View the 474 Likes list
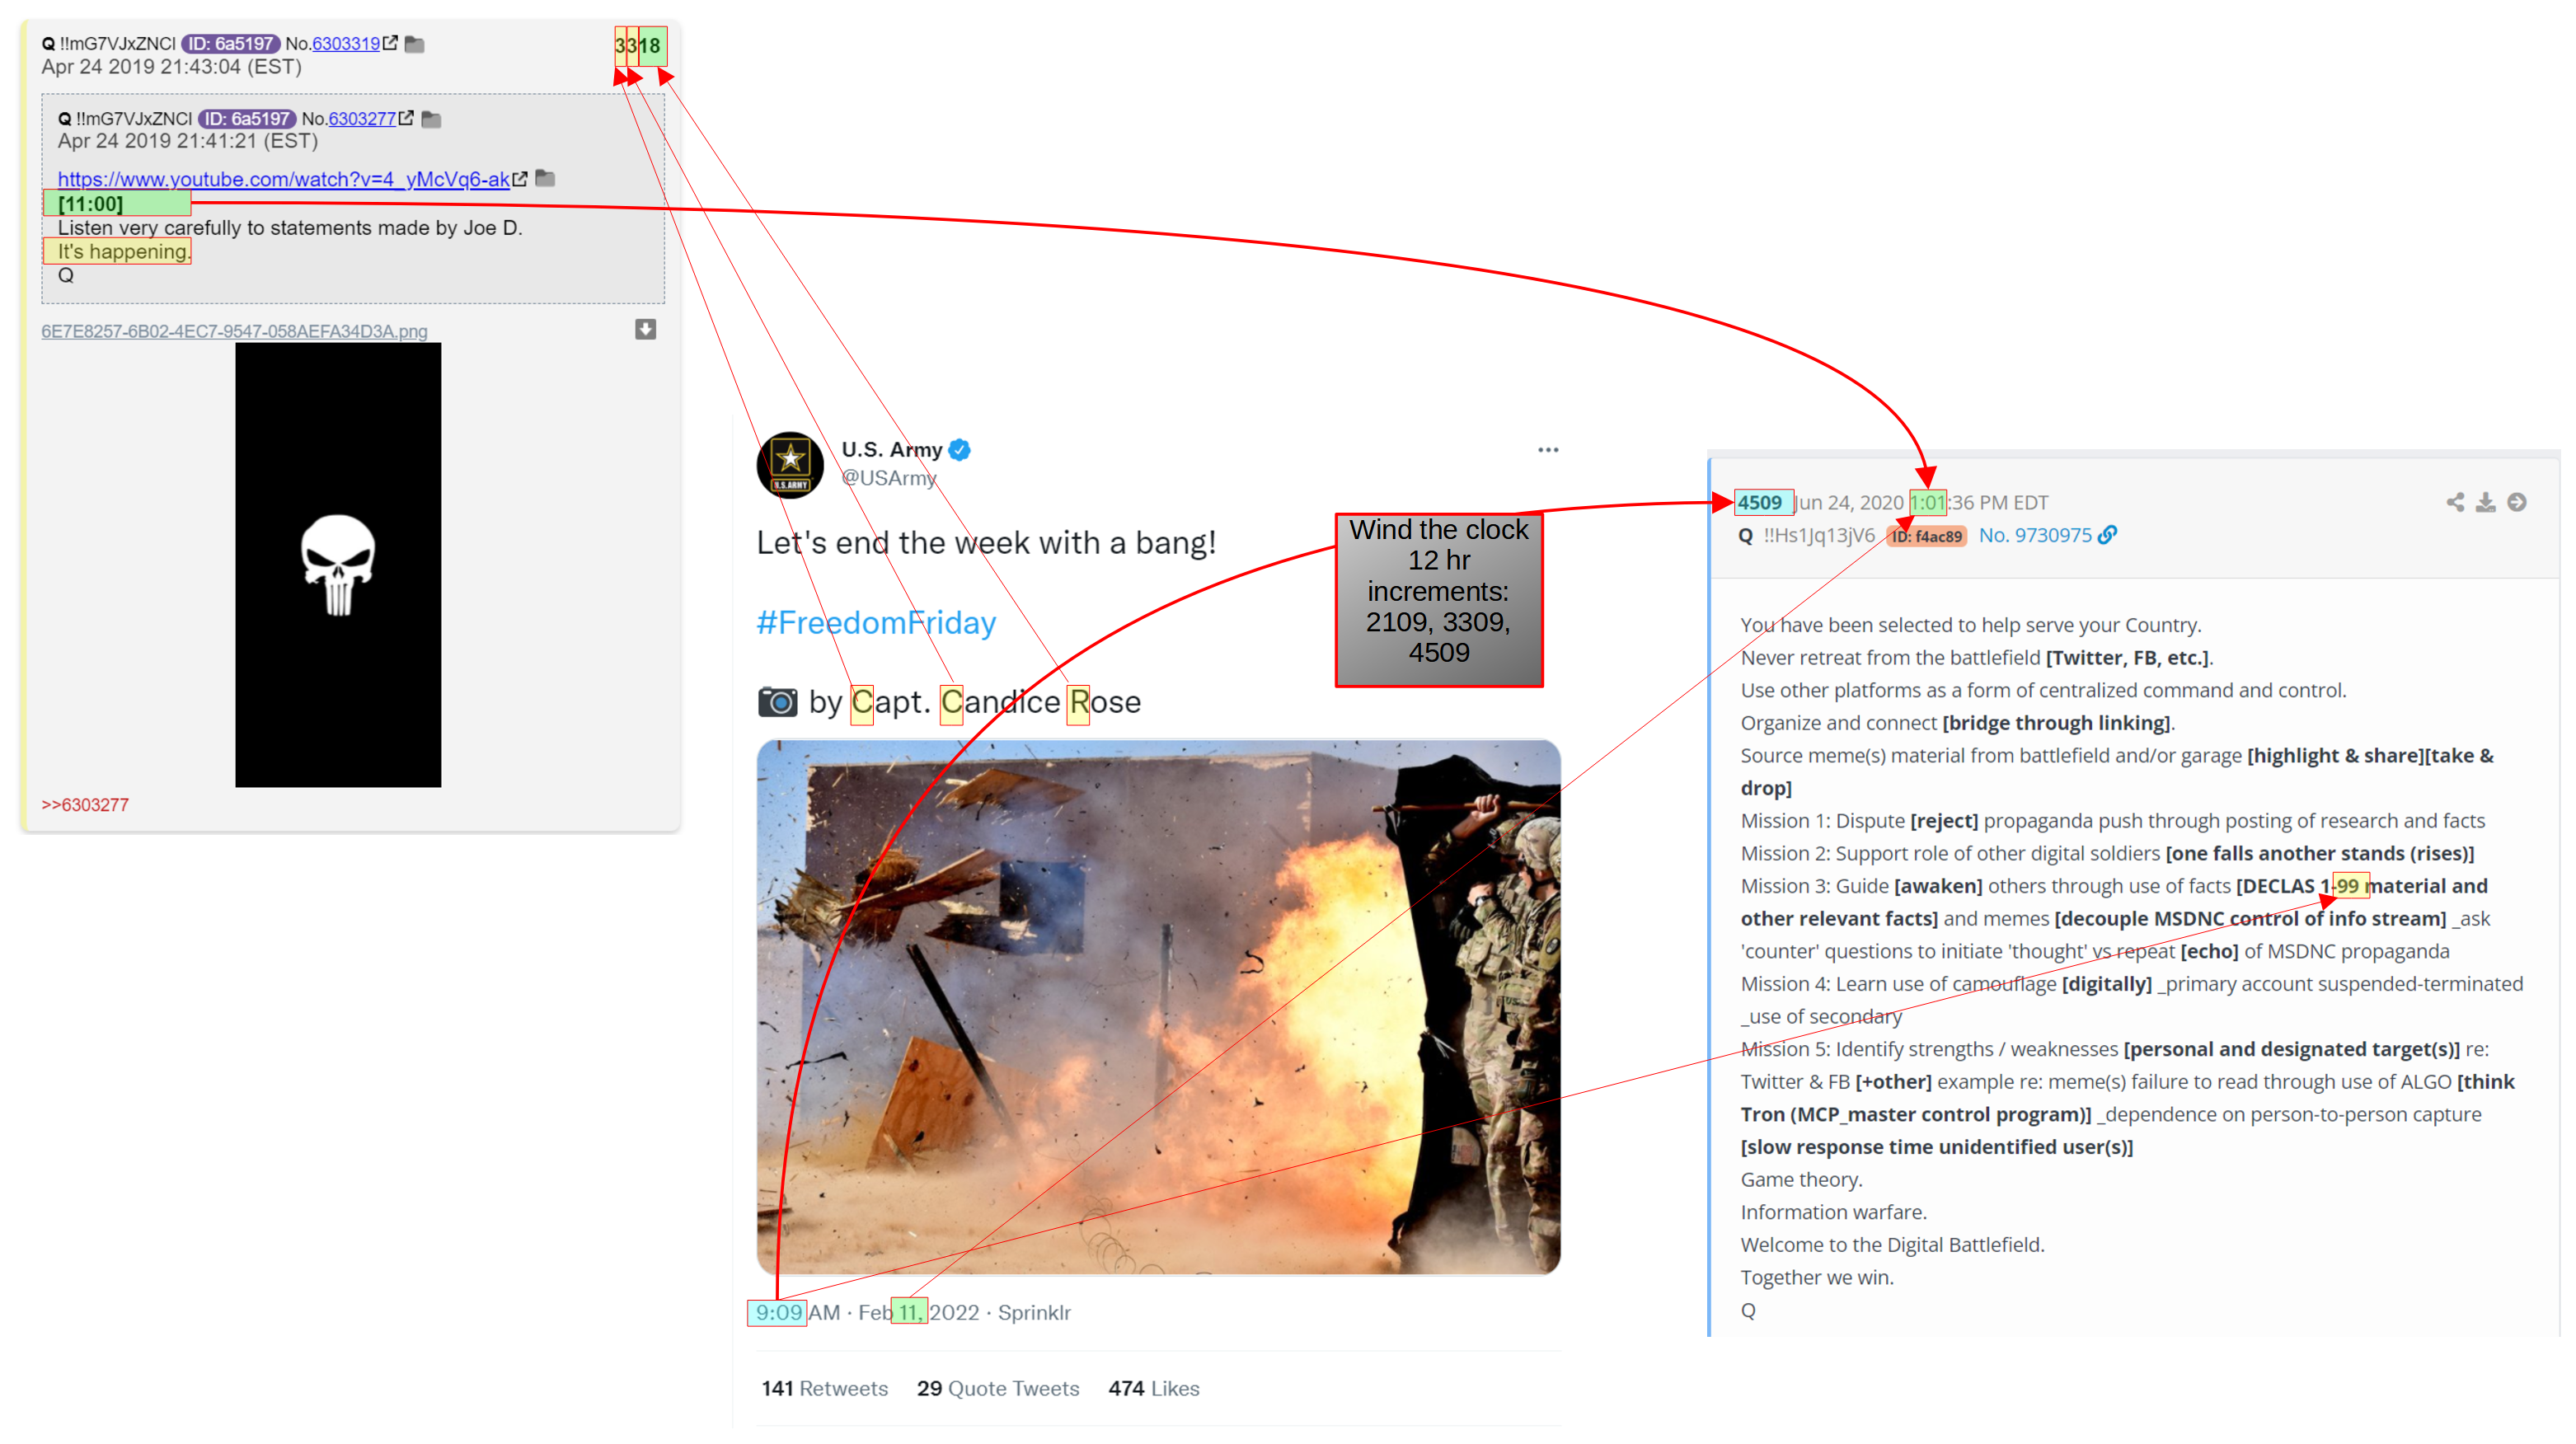Screen dimensions: 2576x1444 [x=1154, y=1389]
